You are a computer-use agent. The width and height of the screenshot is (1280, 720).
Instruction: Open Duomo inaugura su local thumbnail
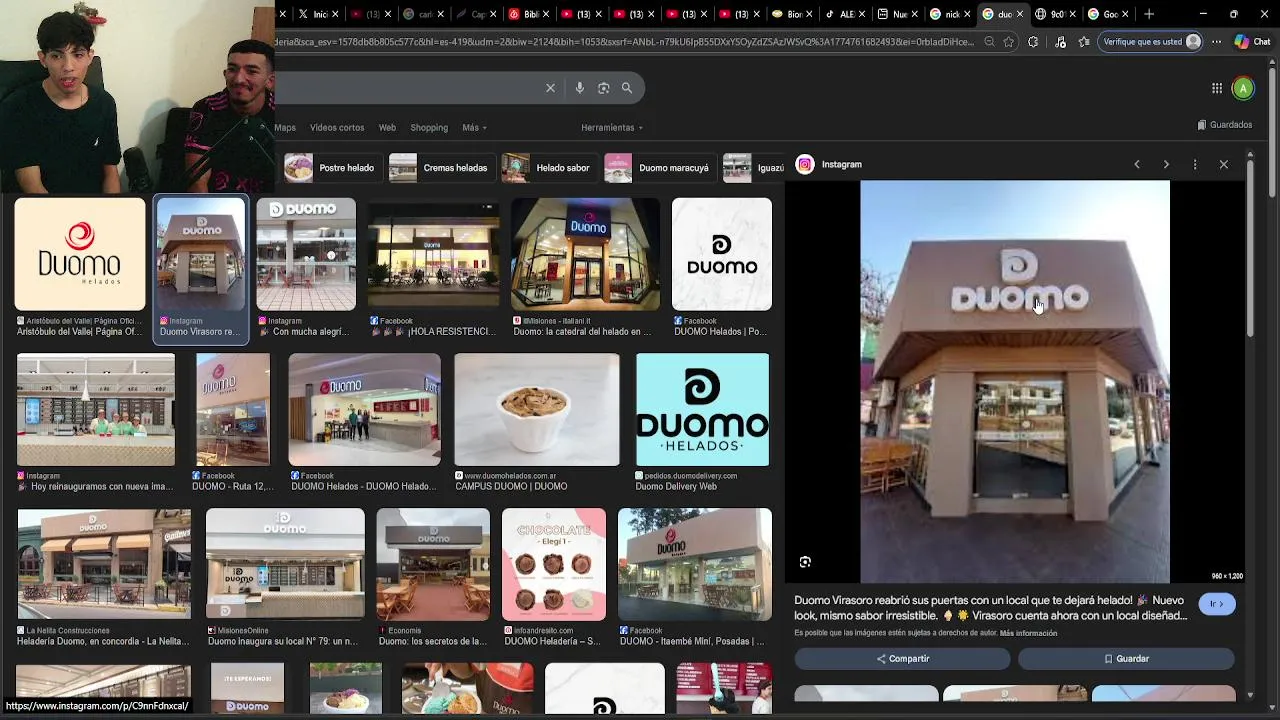coord(285,564)
